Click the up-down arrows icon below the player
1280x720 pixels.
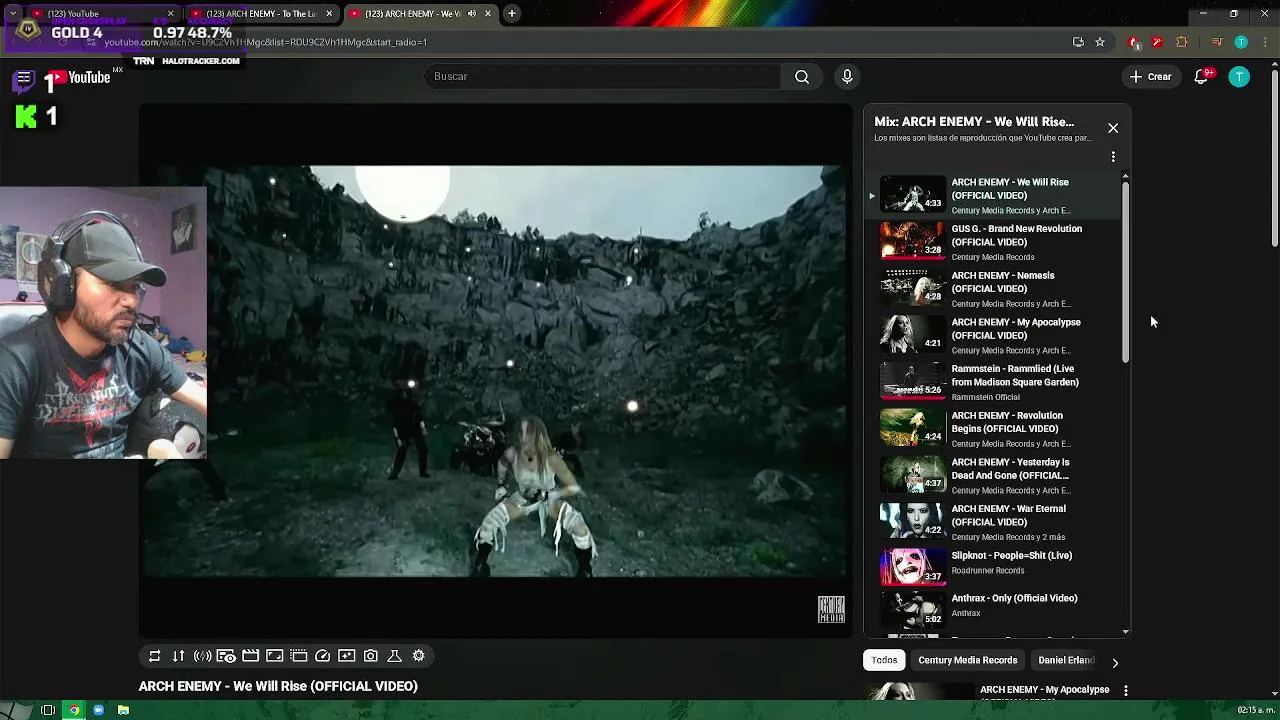point(179,656)
